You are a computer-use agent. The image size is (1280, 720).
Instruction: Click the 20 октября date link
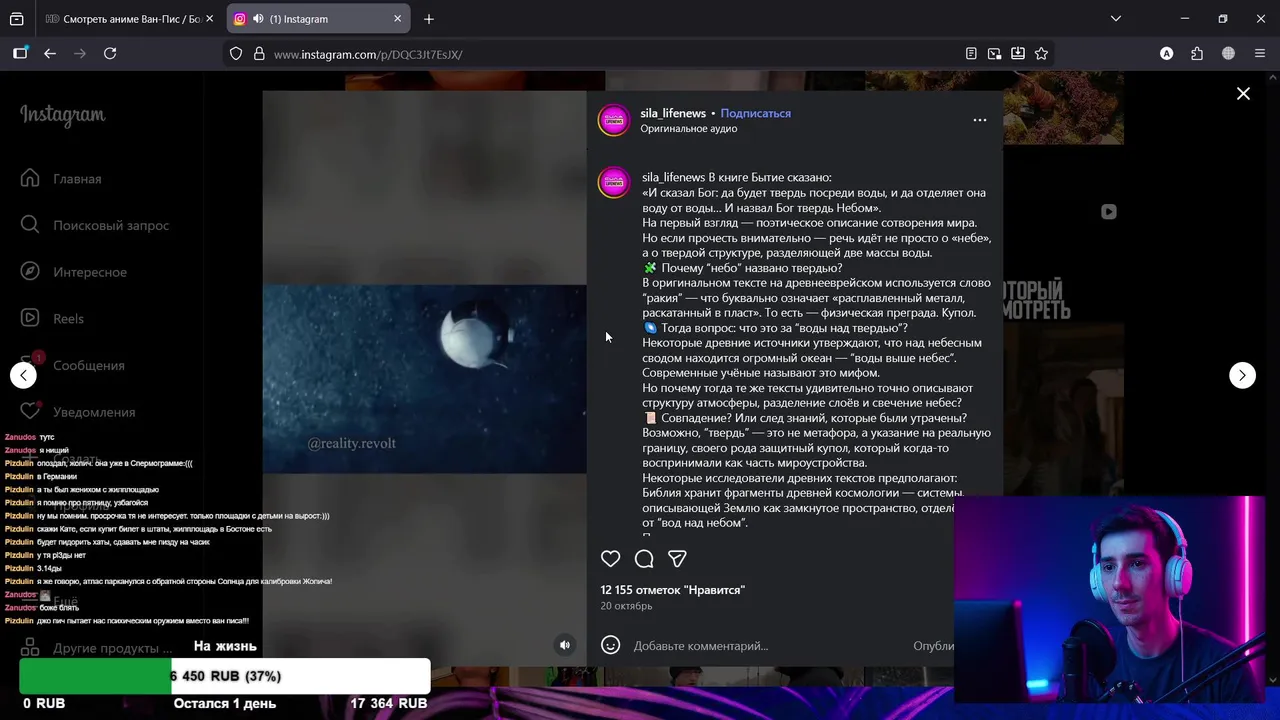point(626,606)
